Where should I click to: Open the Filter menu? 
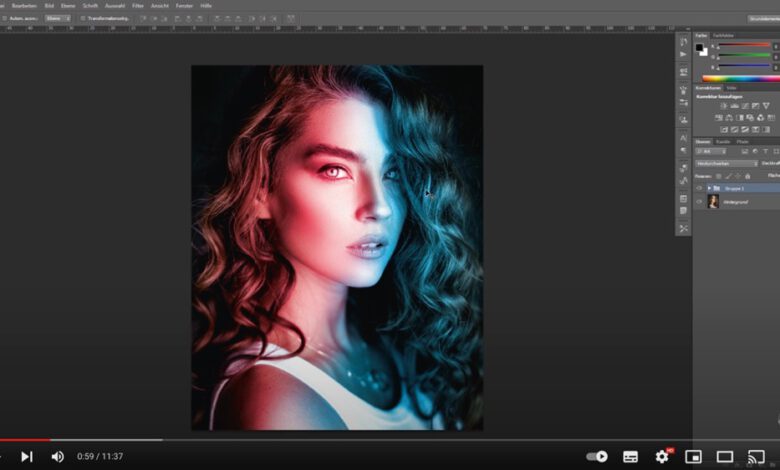138,6
